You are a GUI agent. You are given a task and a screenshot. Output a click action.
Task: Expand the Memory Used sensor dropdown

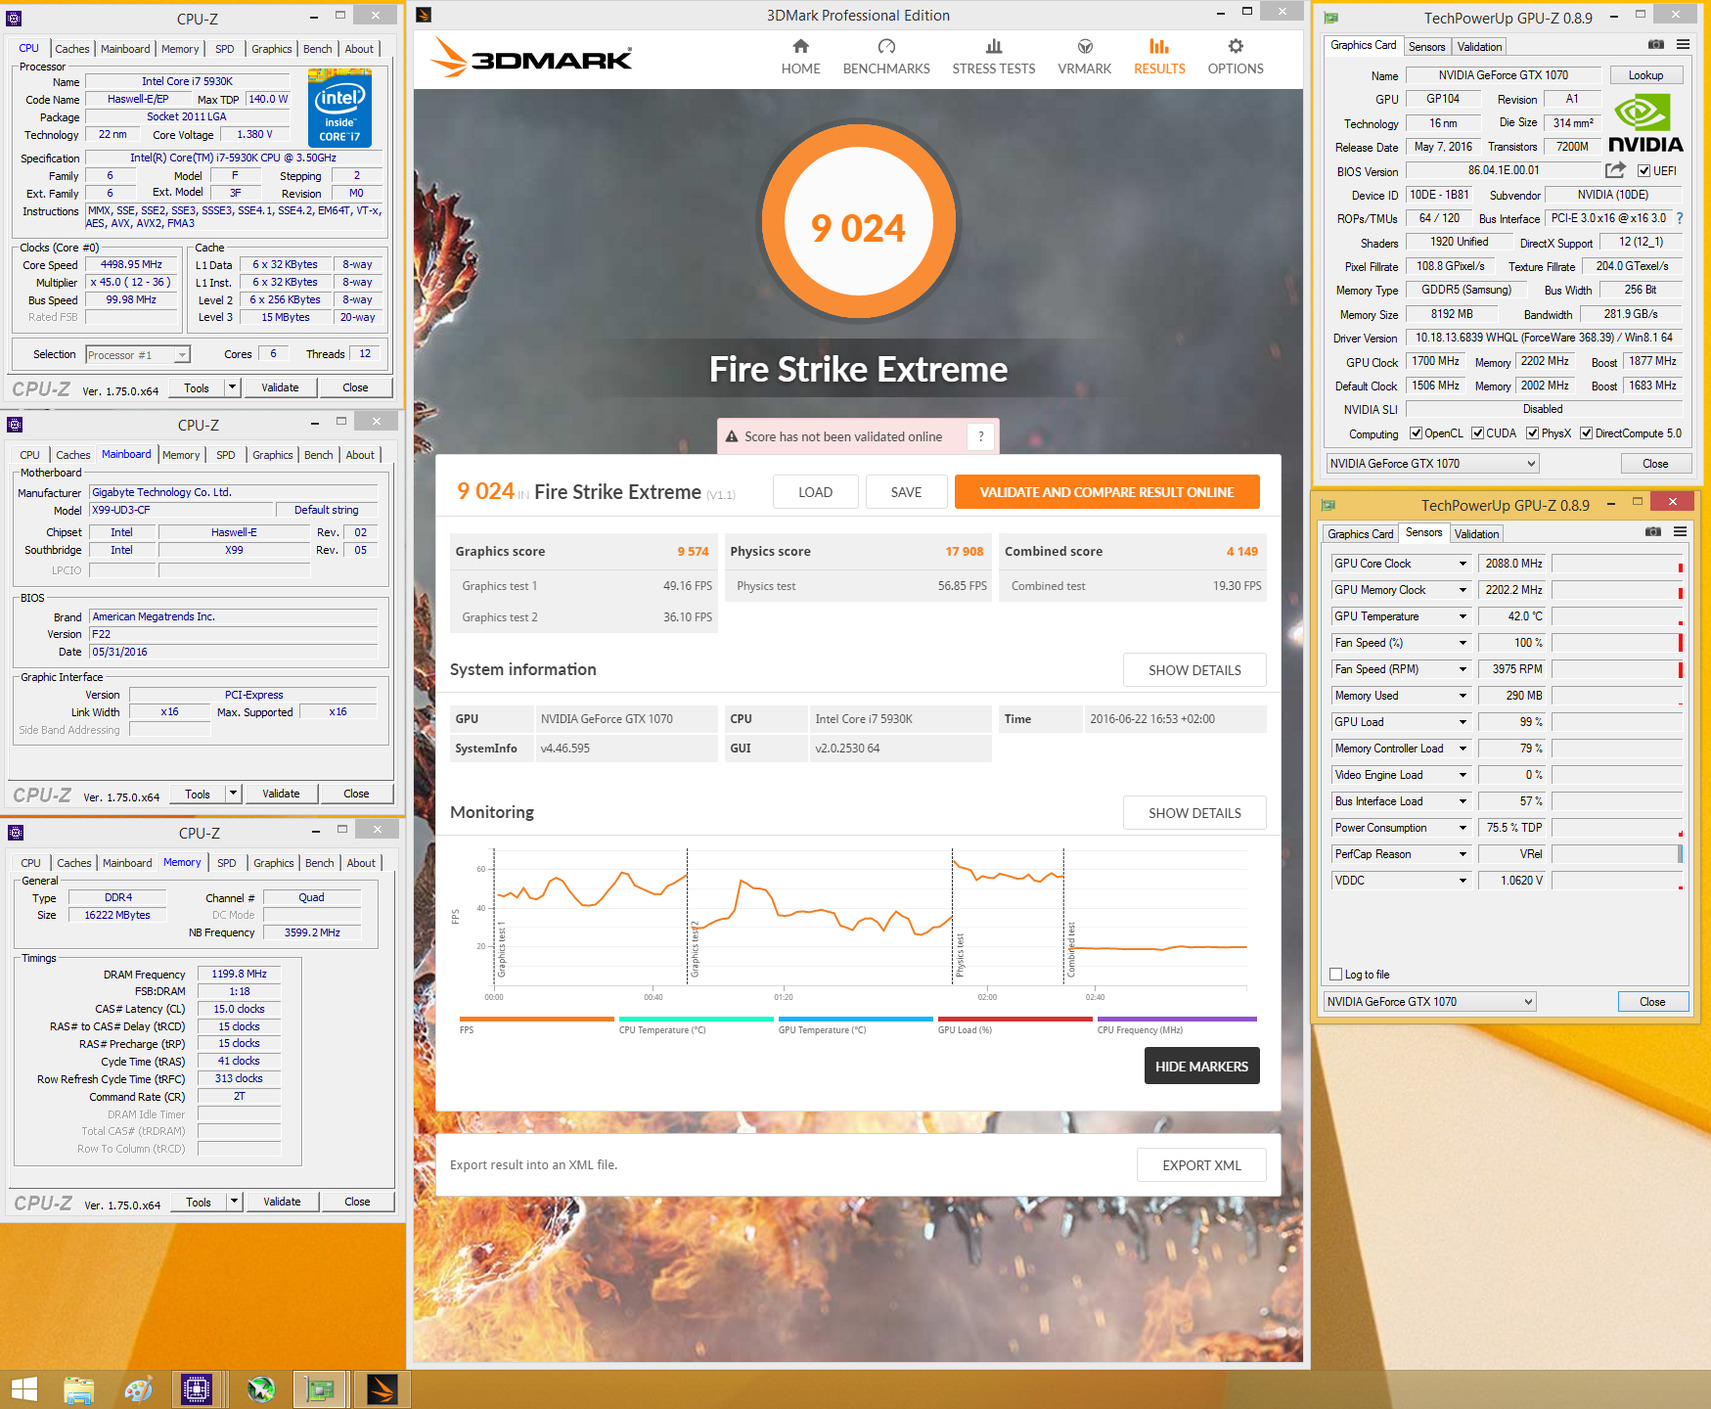[1462, 696]
